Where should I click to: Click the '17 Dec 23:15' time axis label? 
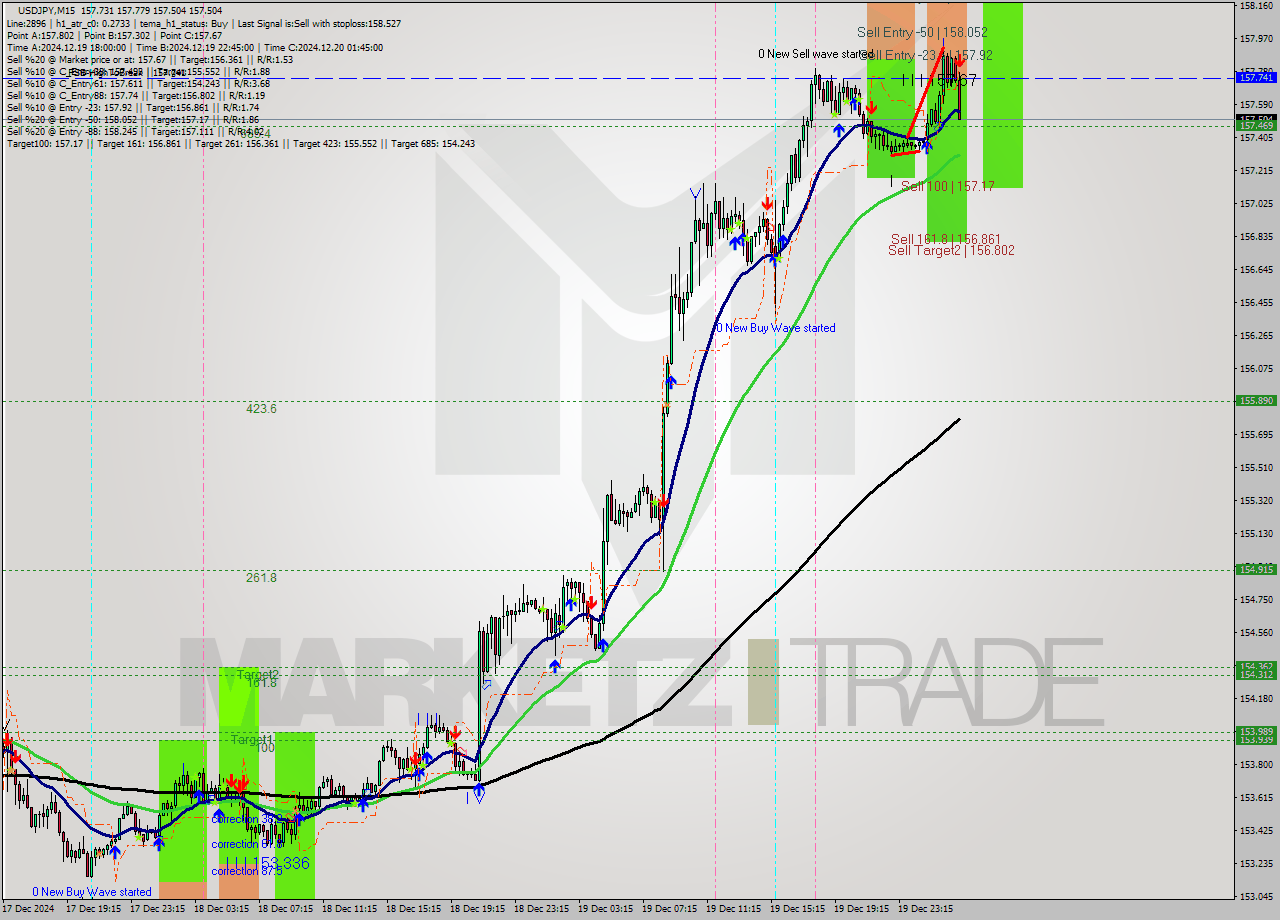[x=158, y=909]
